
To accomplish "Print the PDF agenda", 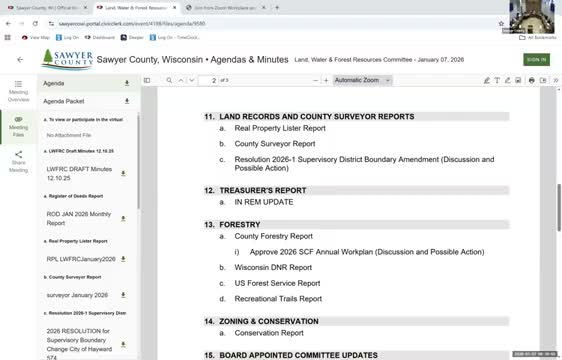I will pyautogui.click(x=532, y=80).
